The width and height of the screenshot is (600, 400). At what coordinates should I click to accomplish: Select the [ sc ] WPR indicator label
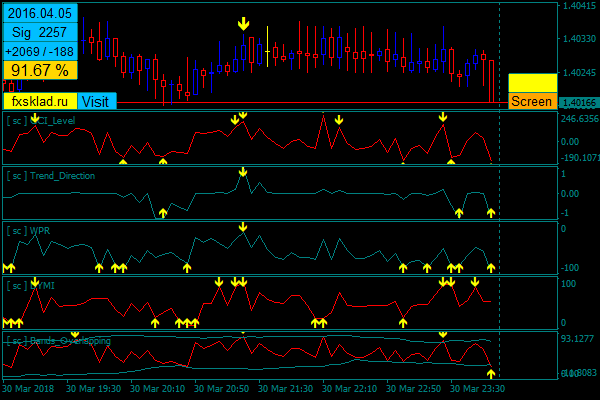click(28, 231)
